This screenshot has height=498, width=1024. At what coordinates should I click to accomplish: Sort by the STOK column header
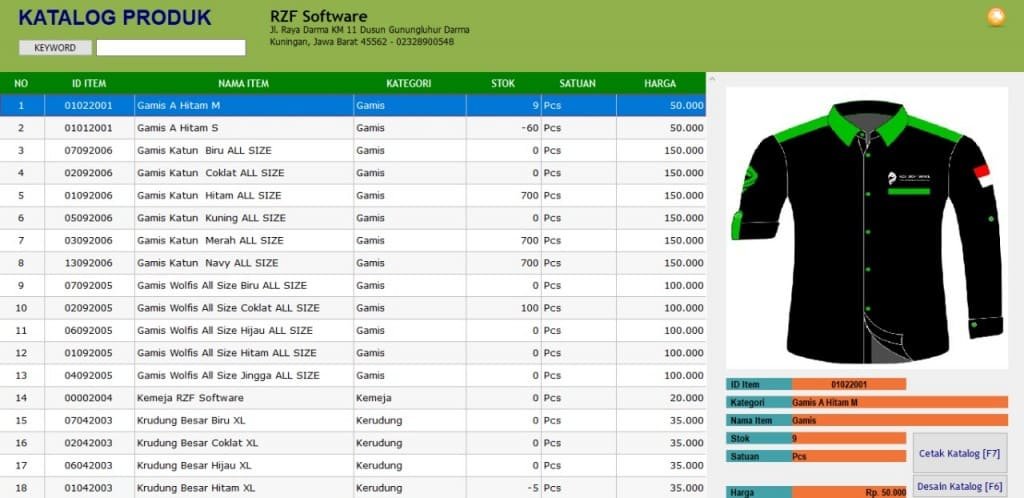[503, 84]
